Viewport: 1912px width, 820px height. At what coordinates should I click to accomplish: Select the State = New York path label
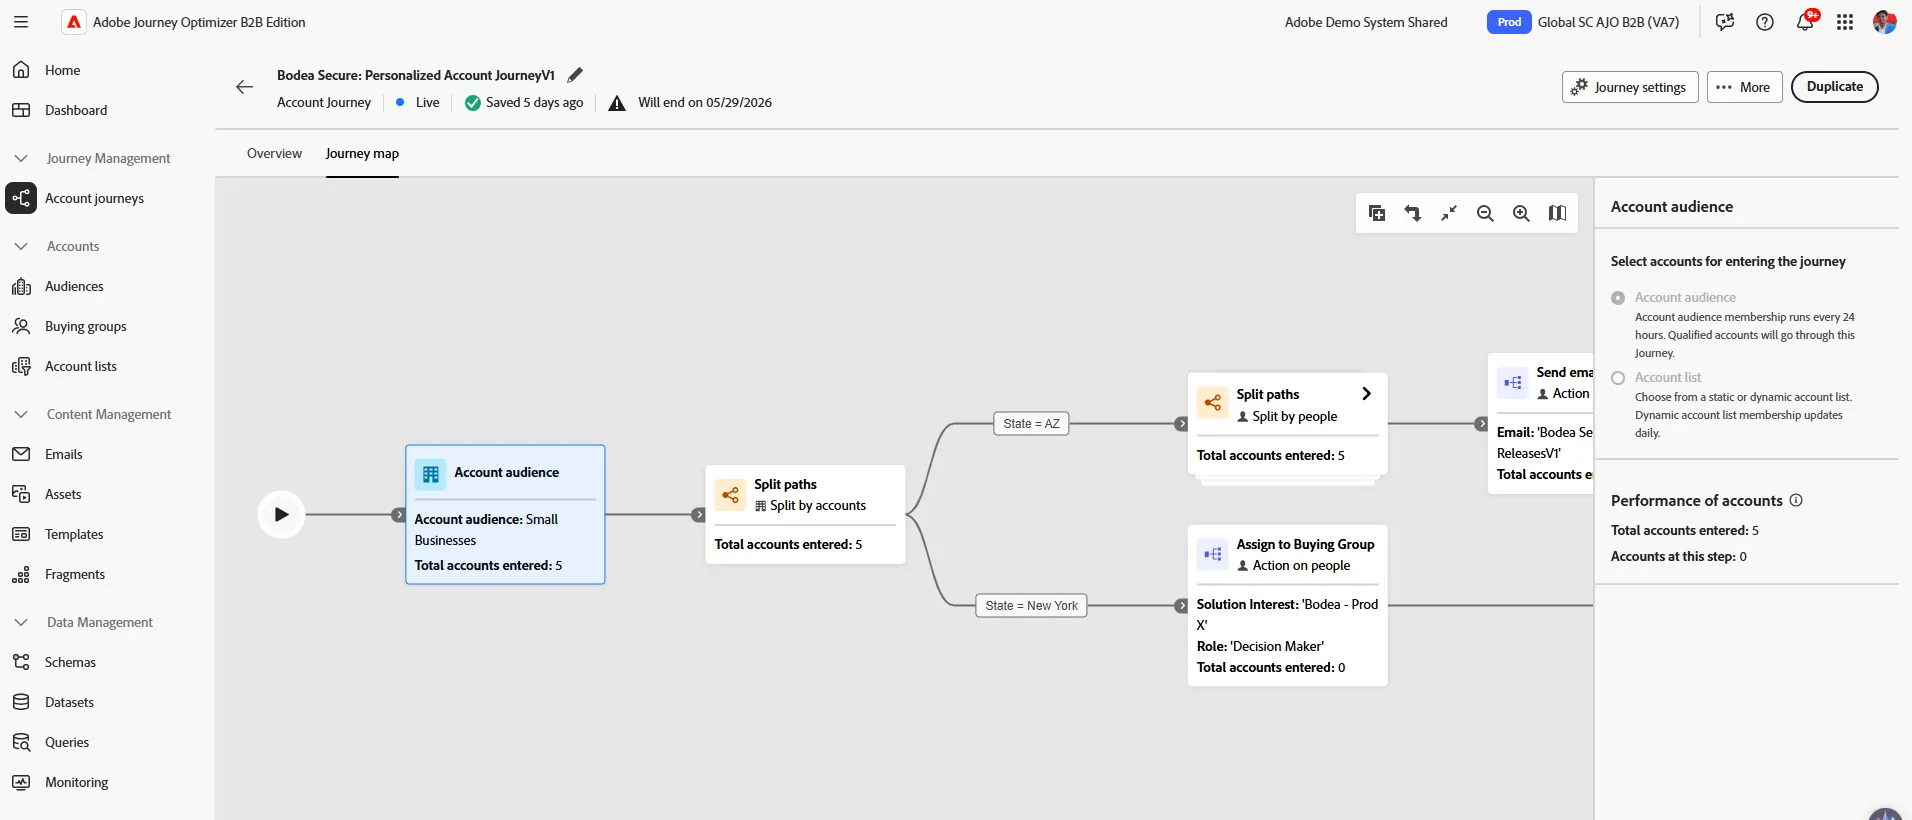(x=1031, y=606)
